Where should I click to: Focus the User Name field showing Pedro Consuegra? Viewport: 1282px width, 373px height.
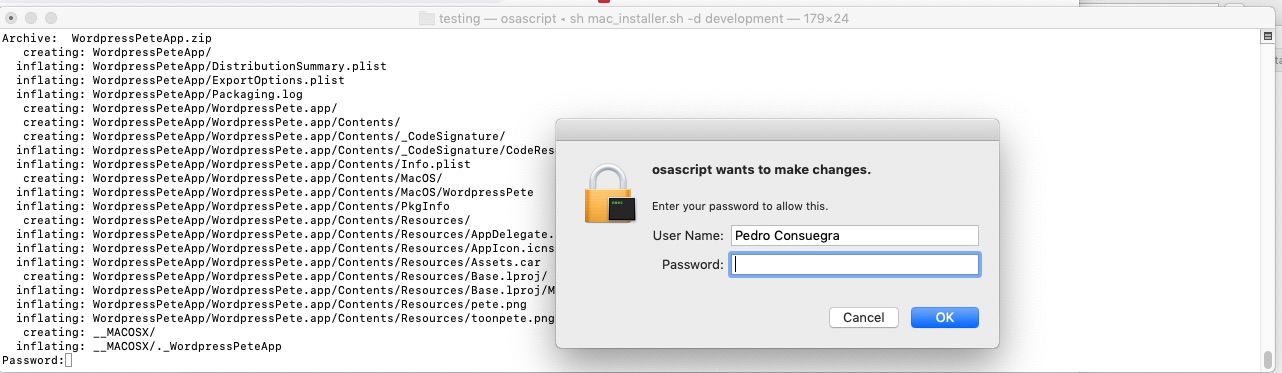pos(854,235)
